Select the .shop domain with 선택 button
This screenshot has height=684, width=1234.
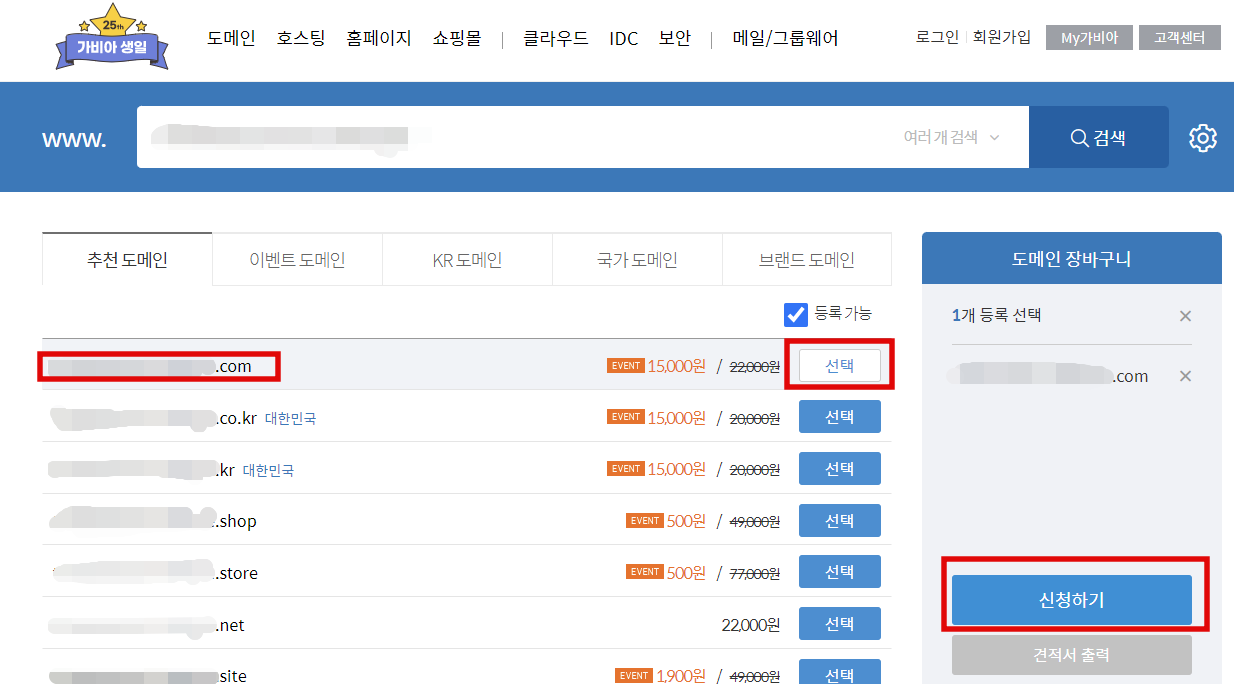(839, 520)
